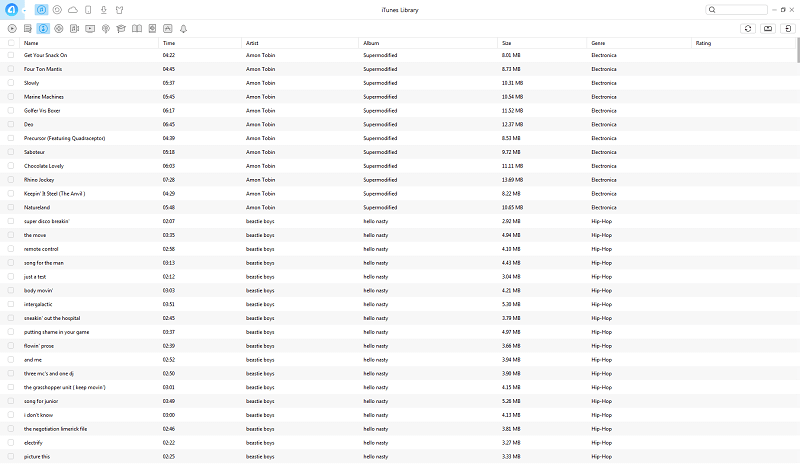Sort by the Time column header
800x467 pixels.
point(200,43)
